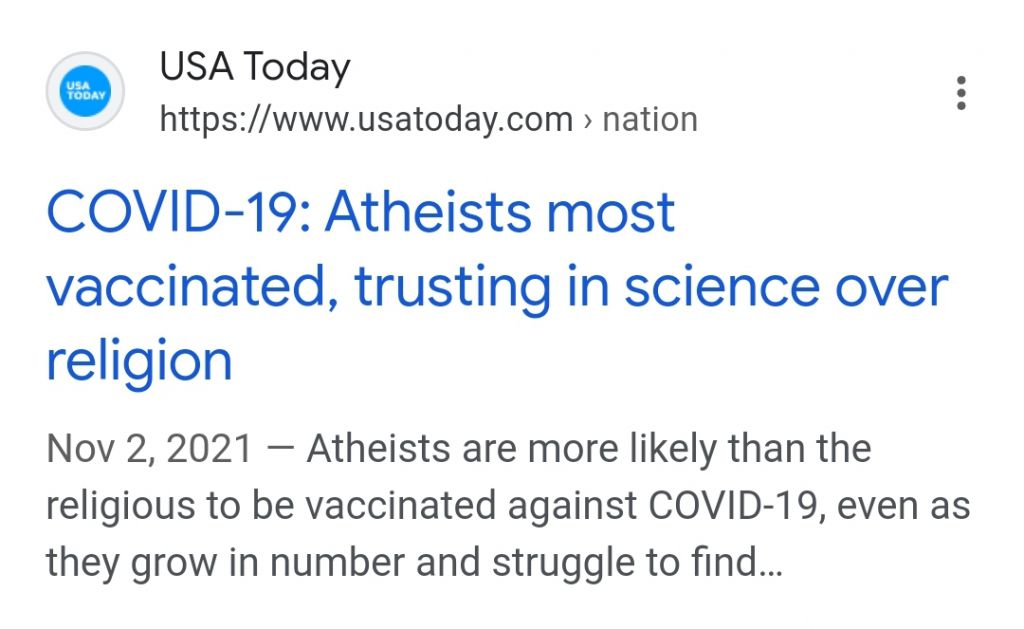
Task: Click the trailing ellipsis after "struggle to find"
Action: [770, 564]
